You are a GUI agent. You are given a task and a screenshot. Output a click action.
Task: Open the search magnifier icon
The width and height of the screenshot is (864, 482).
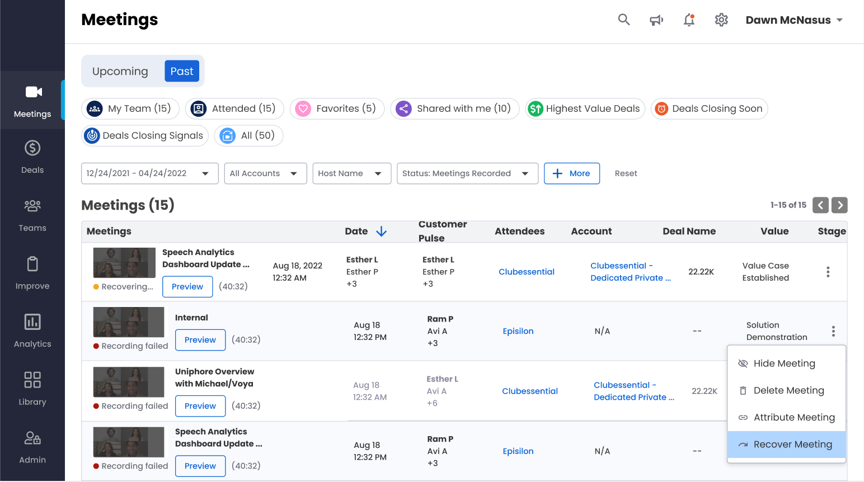(x=623, y=20)
